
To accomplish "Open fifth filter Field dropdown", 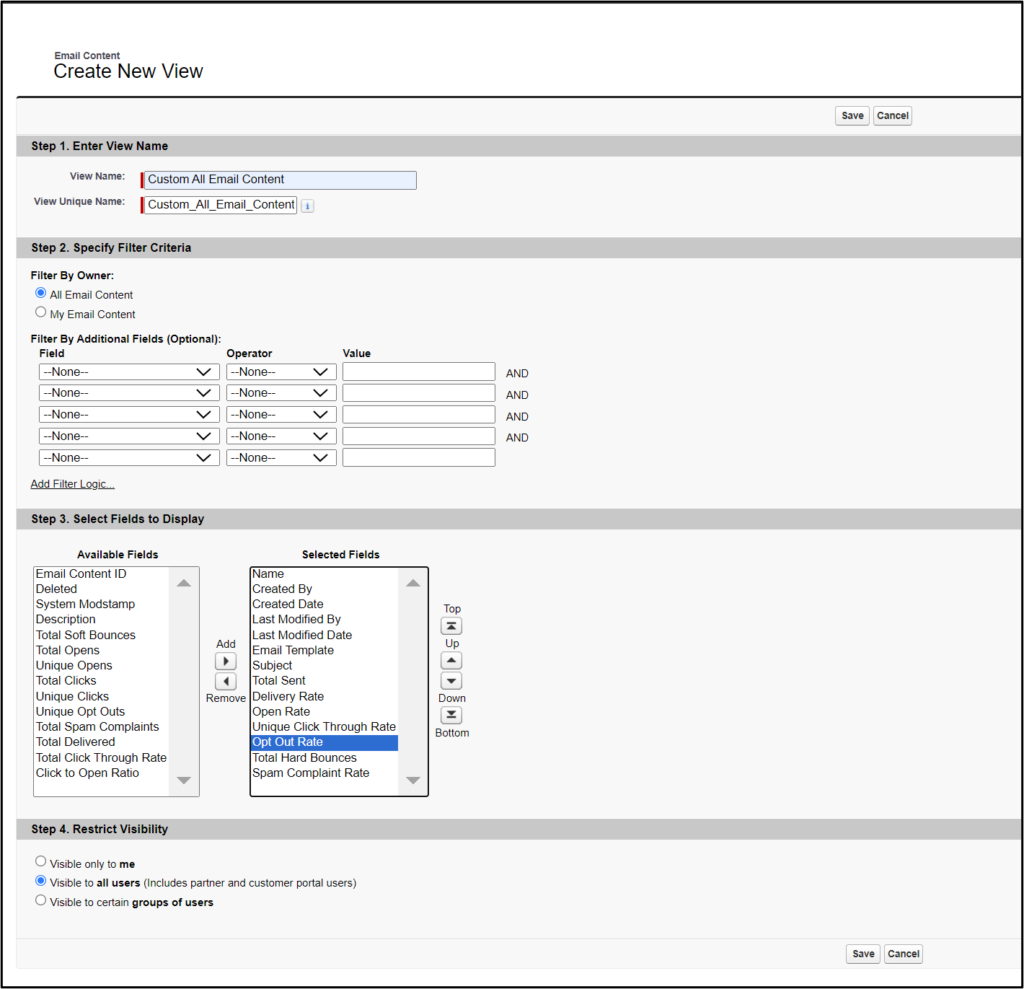I will pos(129,457).
